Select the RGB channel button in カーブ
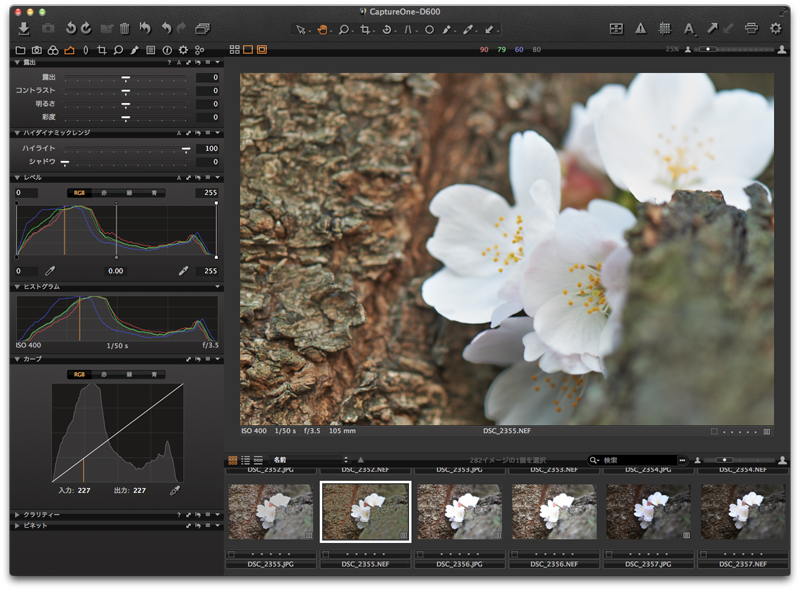The width and height of the screenshot is (800, 590). pyautogui.click(x=79, y=374)
